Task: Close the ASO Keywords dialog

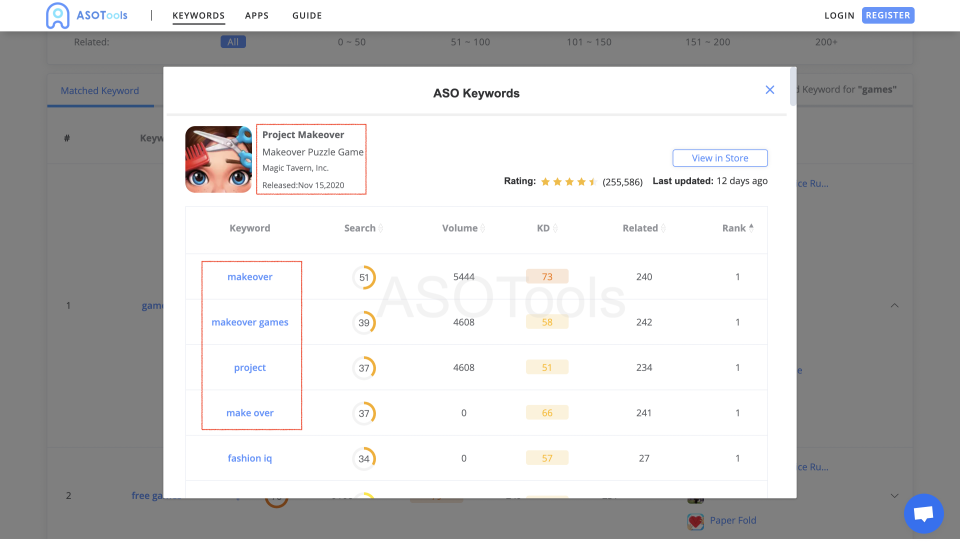Action: 770,90
